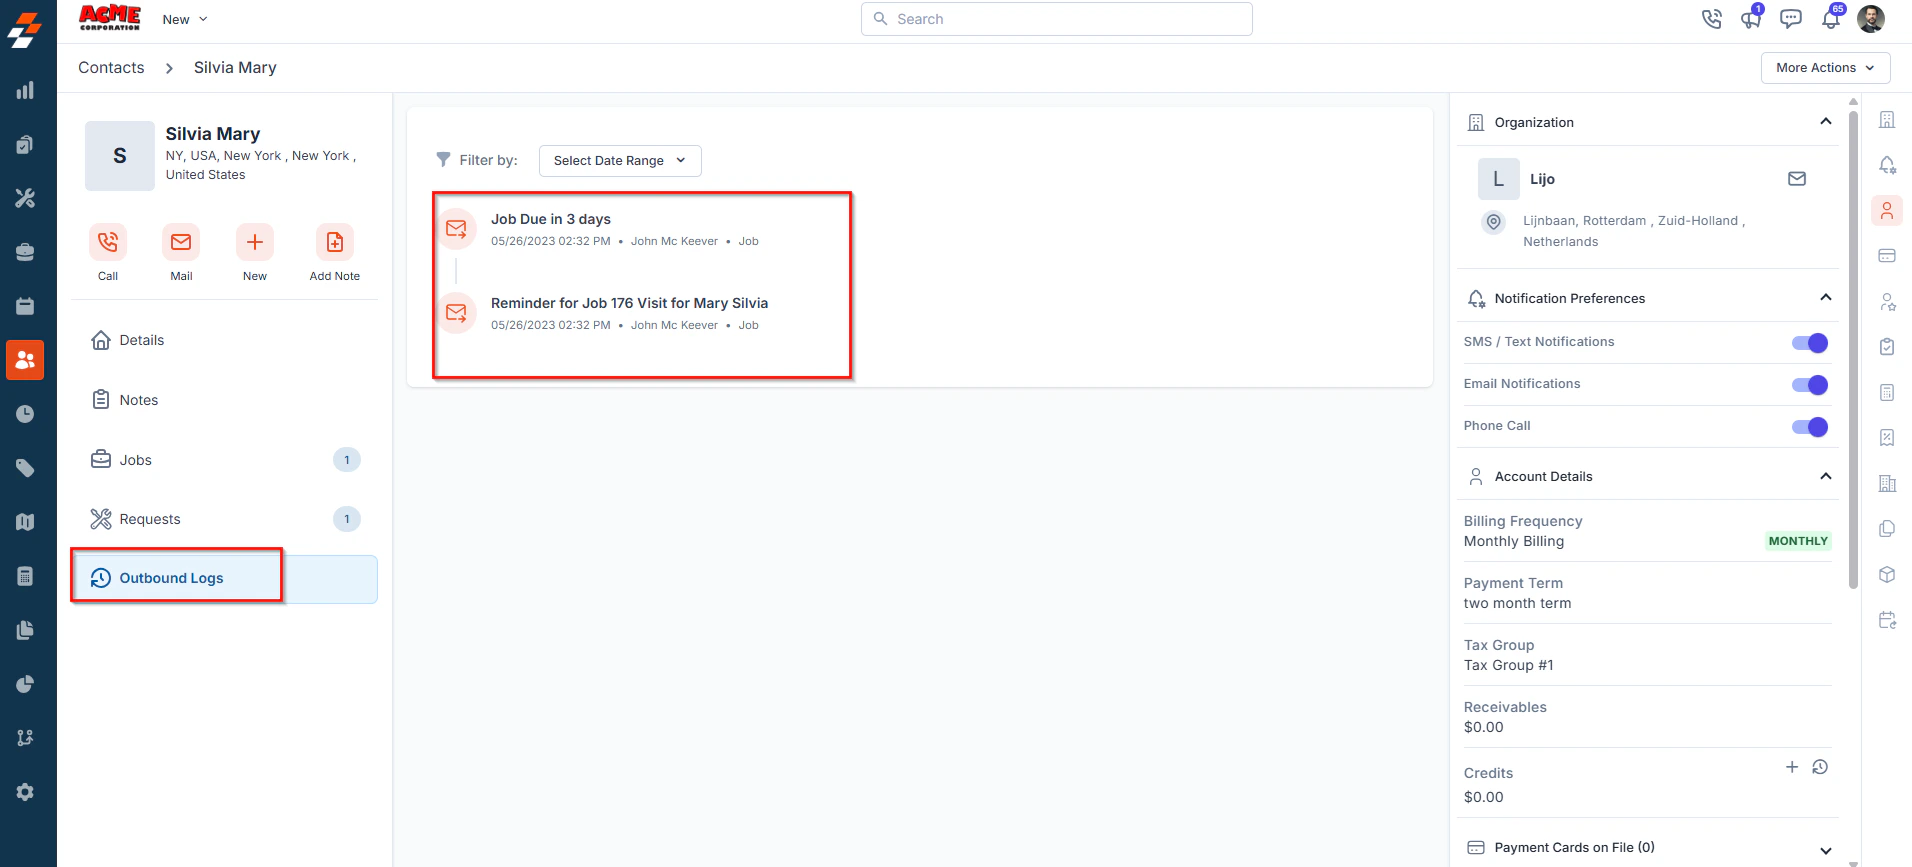Open the settings gear icon in left sidebar
Viewport: 1912px width, 867px height.
click(x=26, y=792)
